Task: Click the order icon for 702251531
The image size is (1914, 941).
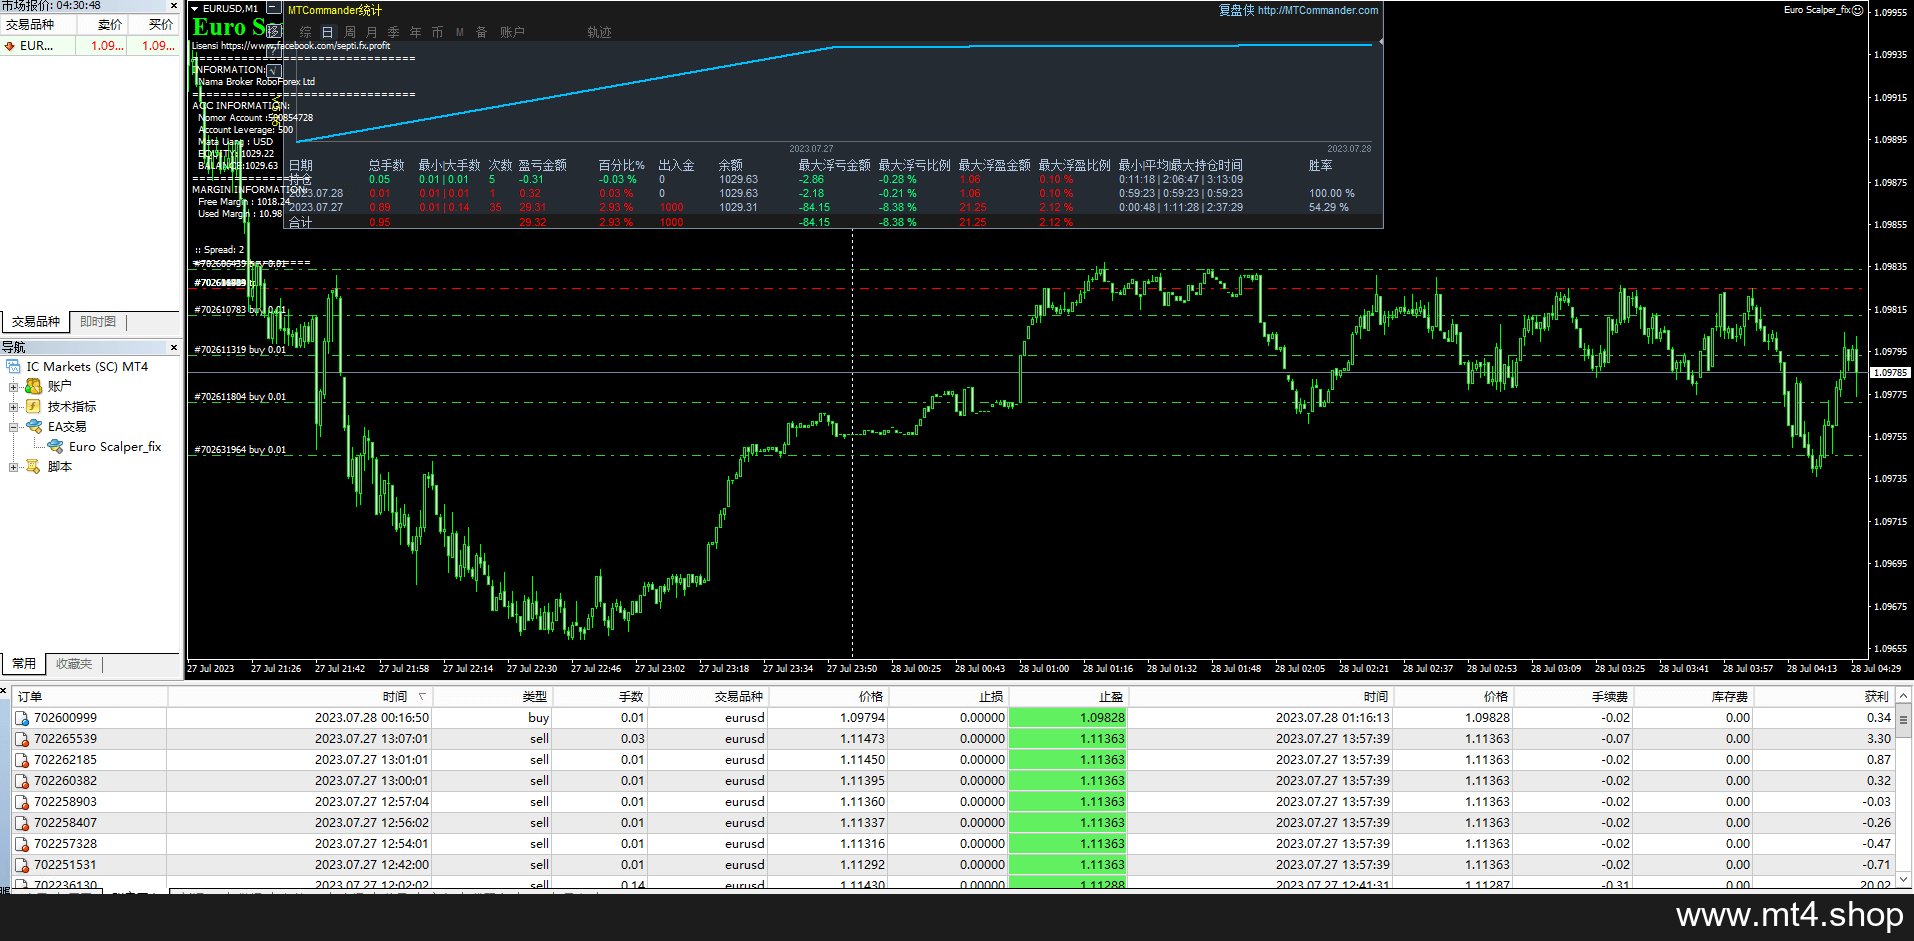Action: click(22, 865)
